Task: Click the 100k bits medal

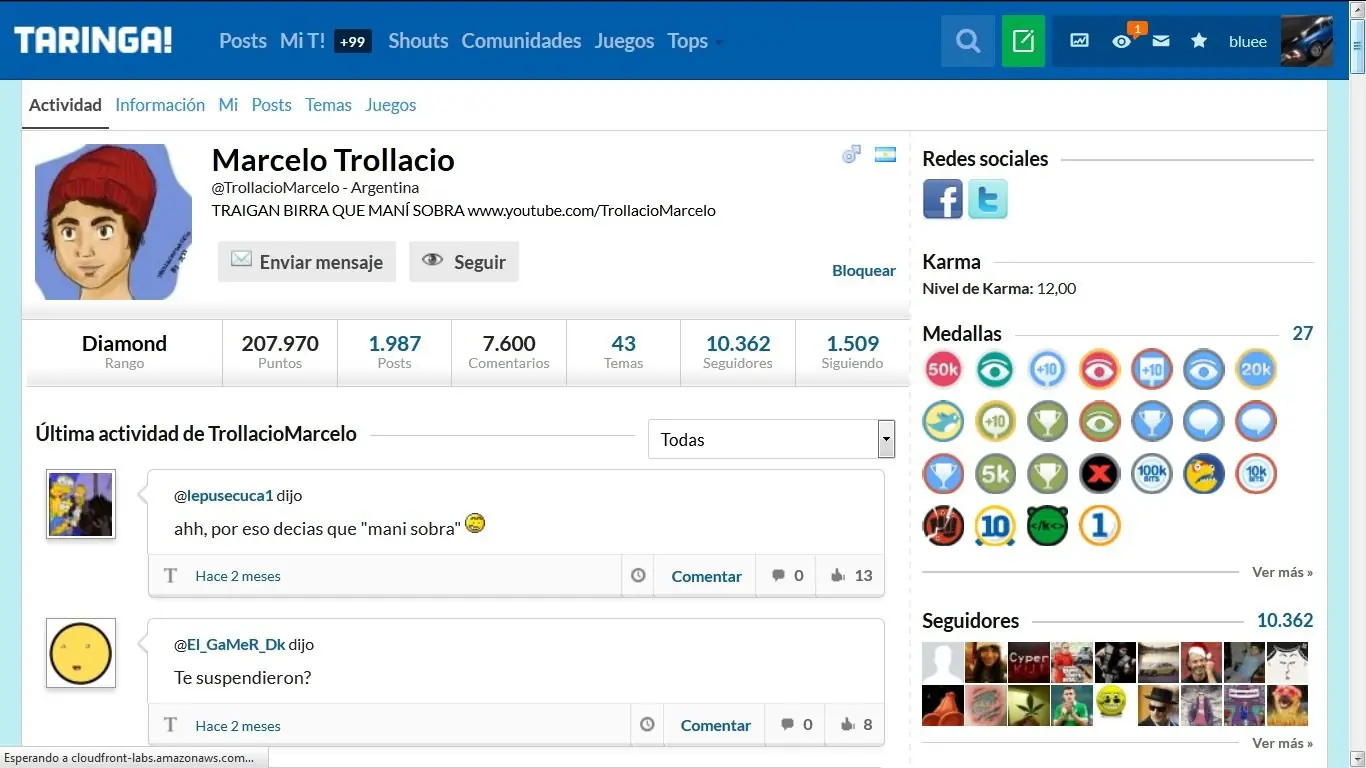Action: (x=1152, y=474)
